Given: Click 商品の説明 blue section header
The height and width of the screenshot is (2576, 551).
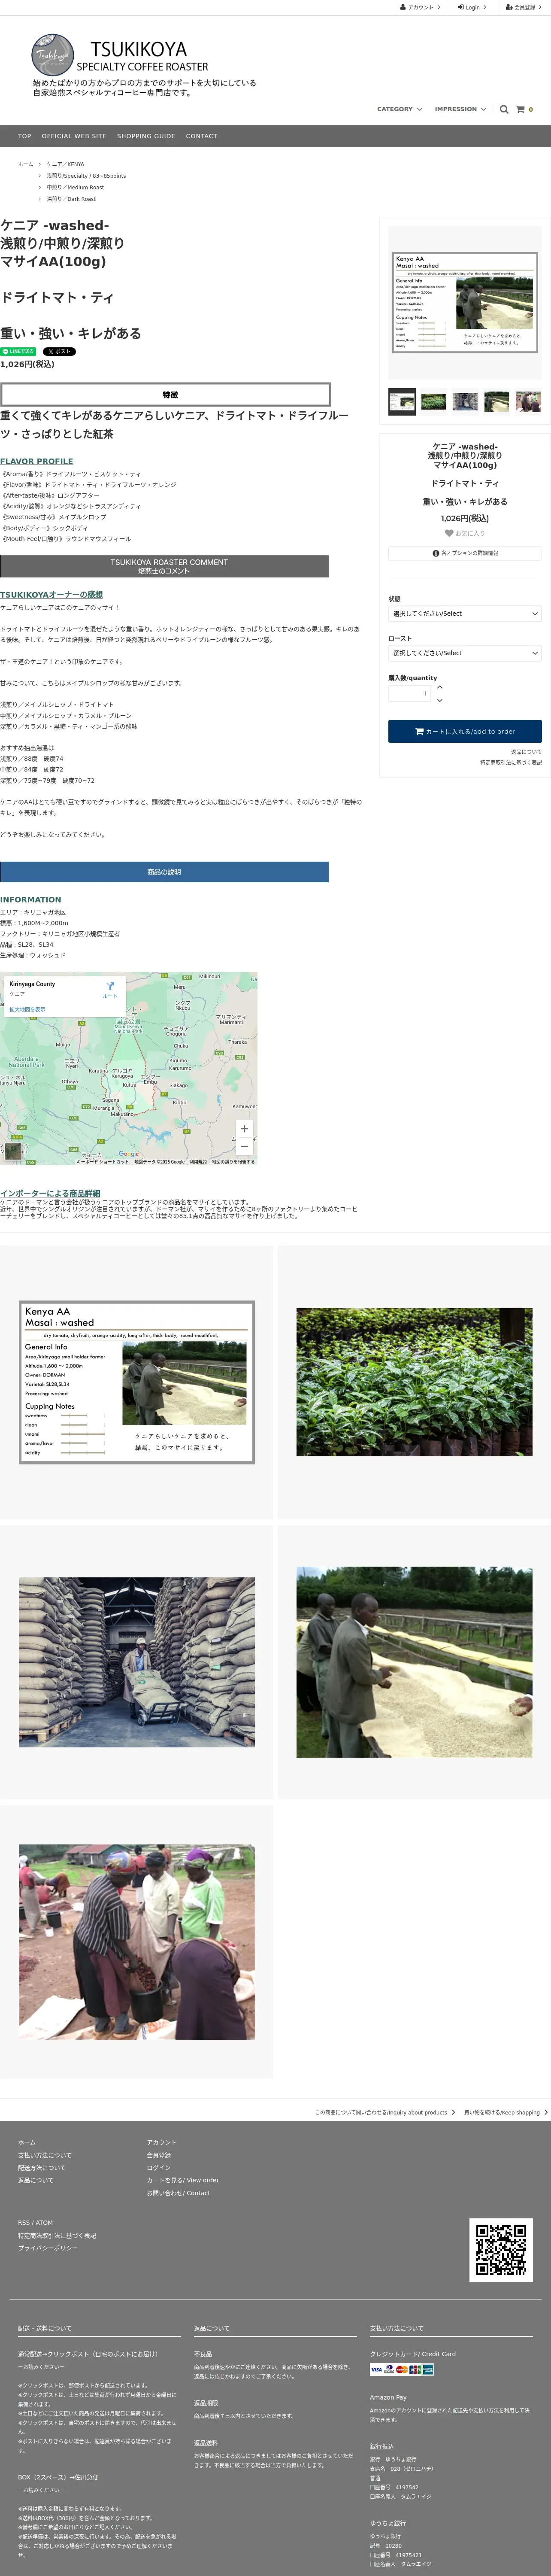Looking at the screenshot, I should tap(164, 872).
